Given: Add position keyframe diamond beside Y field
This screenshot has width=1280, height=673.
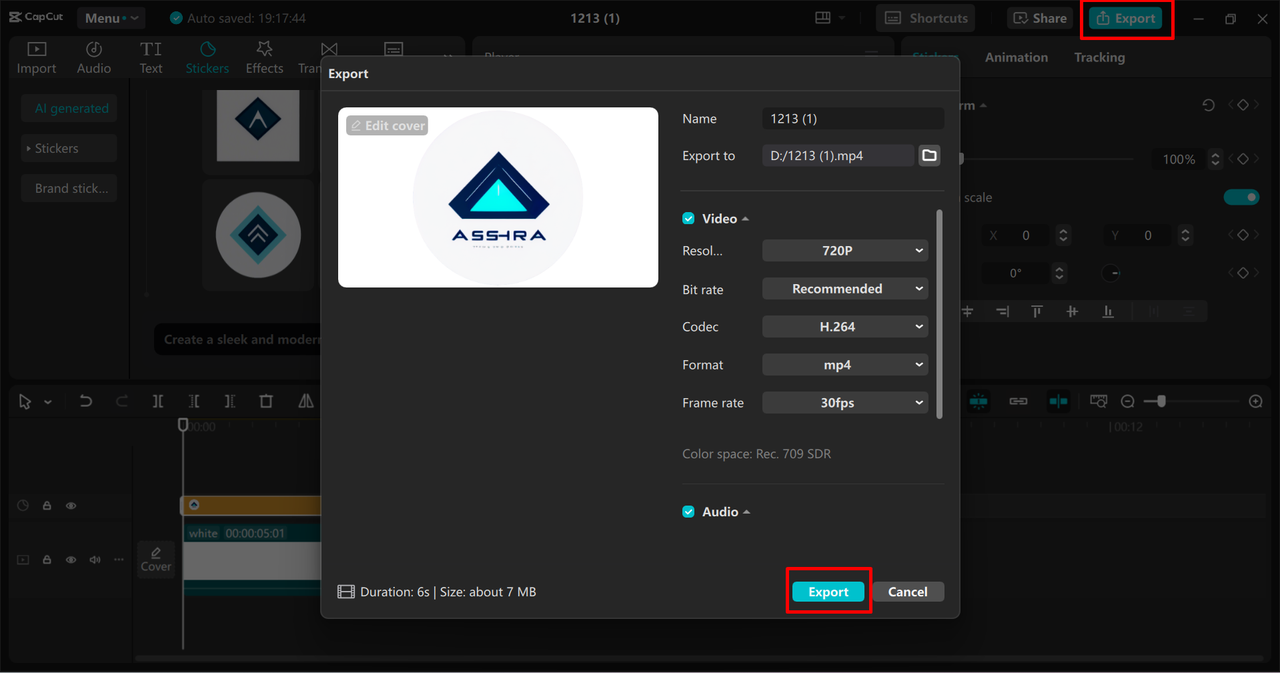Looking at the screenshot, I should click(x=1243, y=235).
